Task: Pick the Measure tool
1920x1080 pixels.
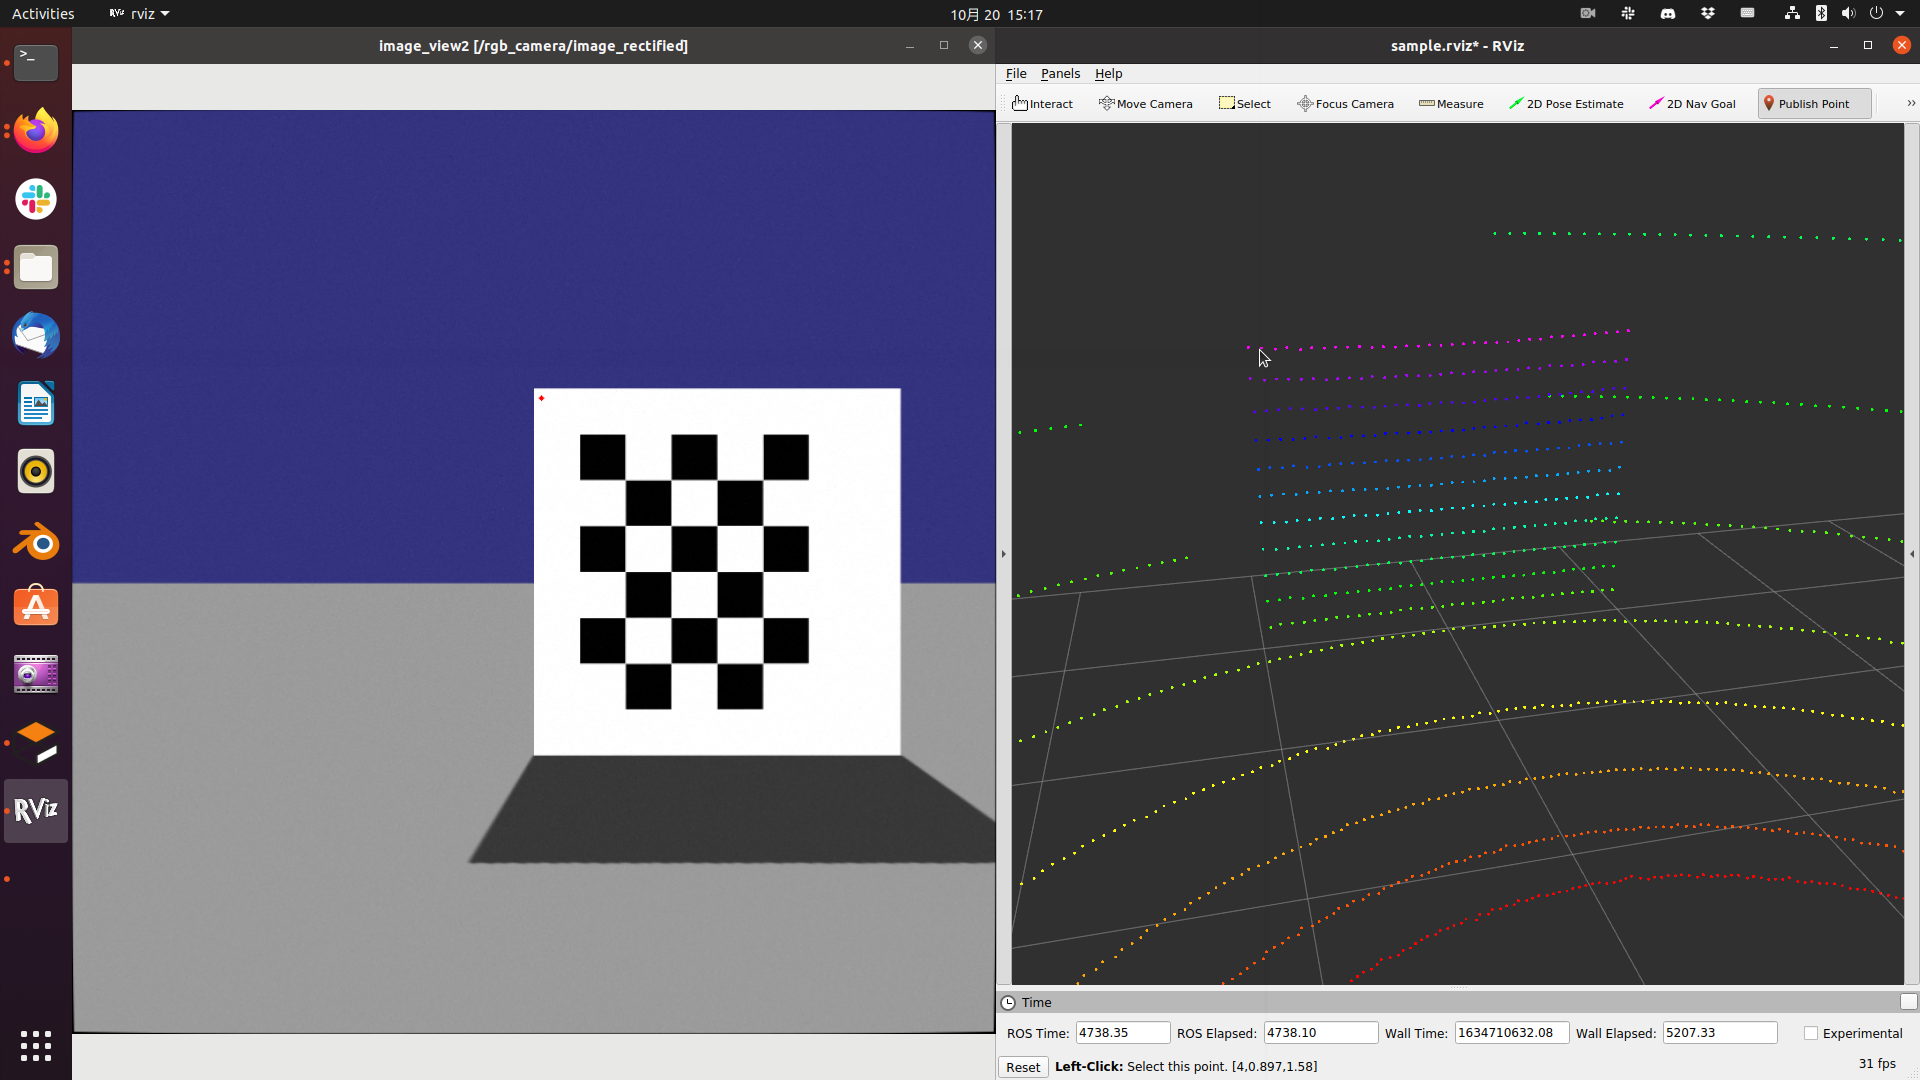Action: click(1451, 103)
